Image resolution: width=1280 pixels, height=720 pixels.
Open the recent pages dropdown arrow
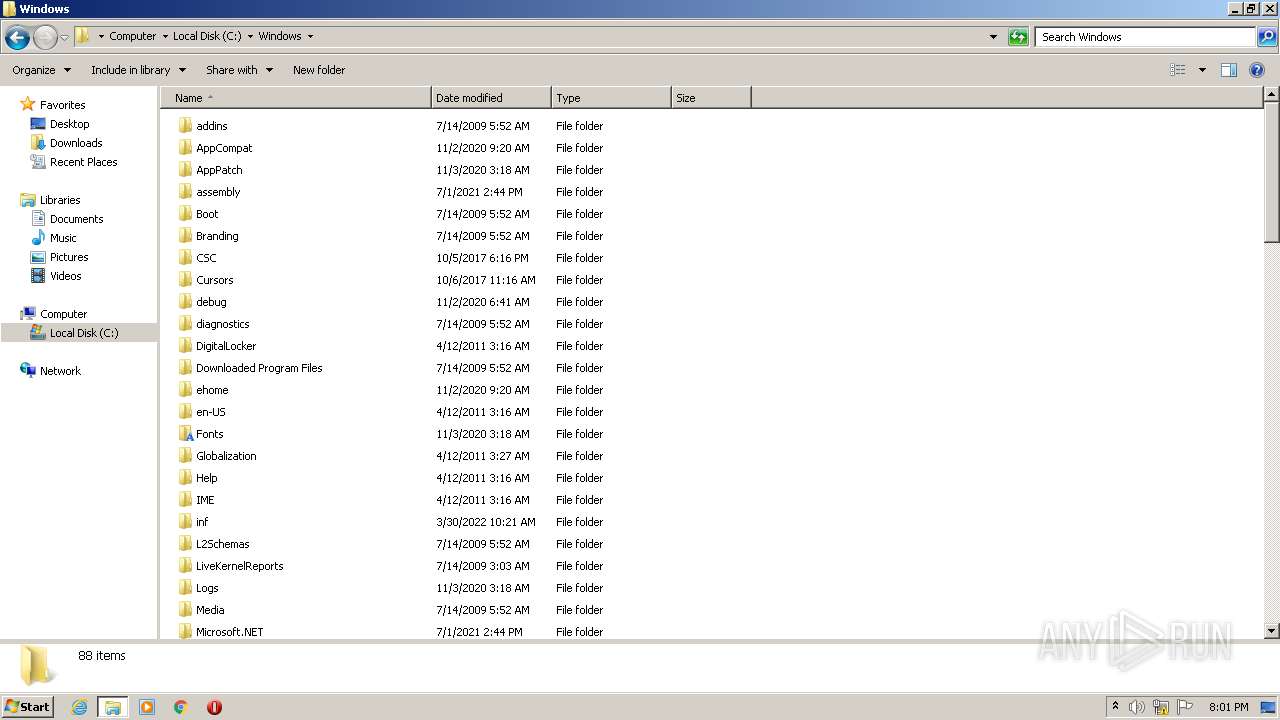[x=64, y=38]
